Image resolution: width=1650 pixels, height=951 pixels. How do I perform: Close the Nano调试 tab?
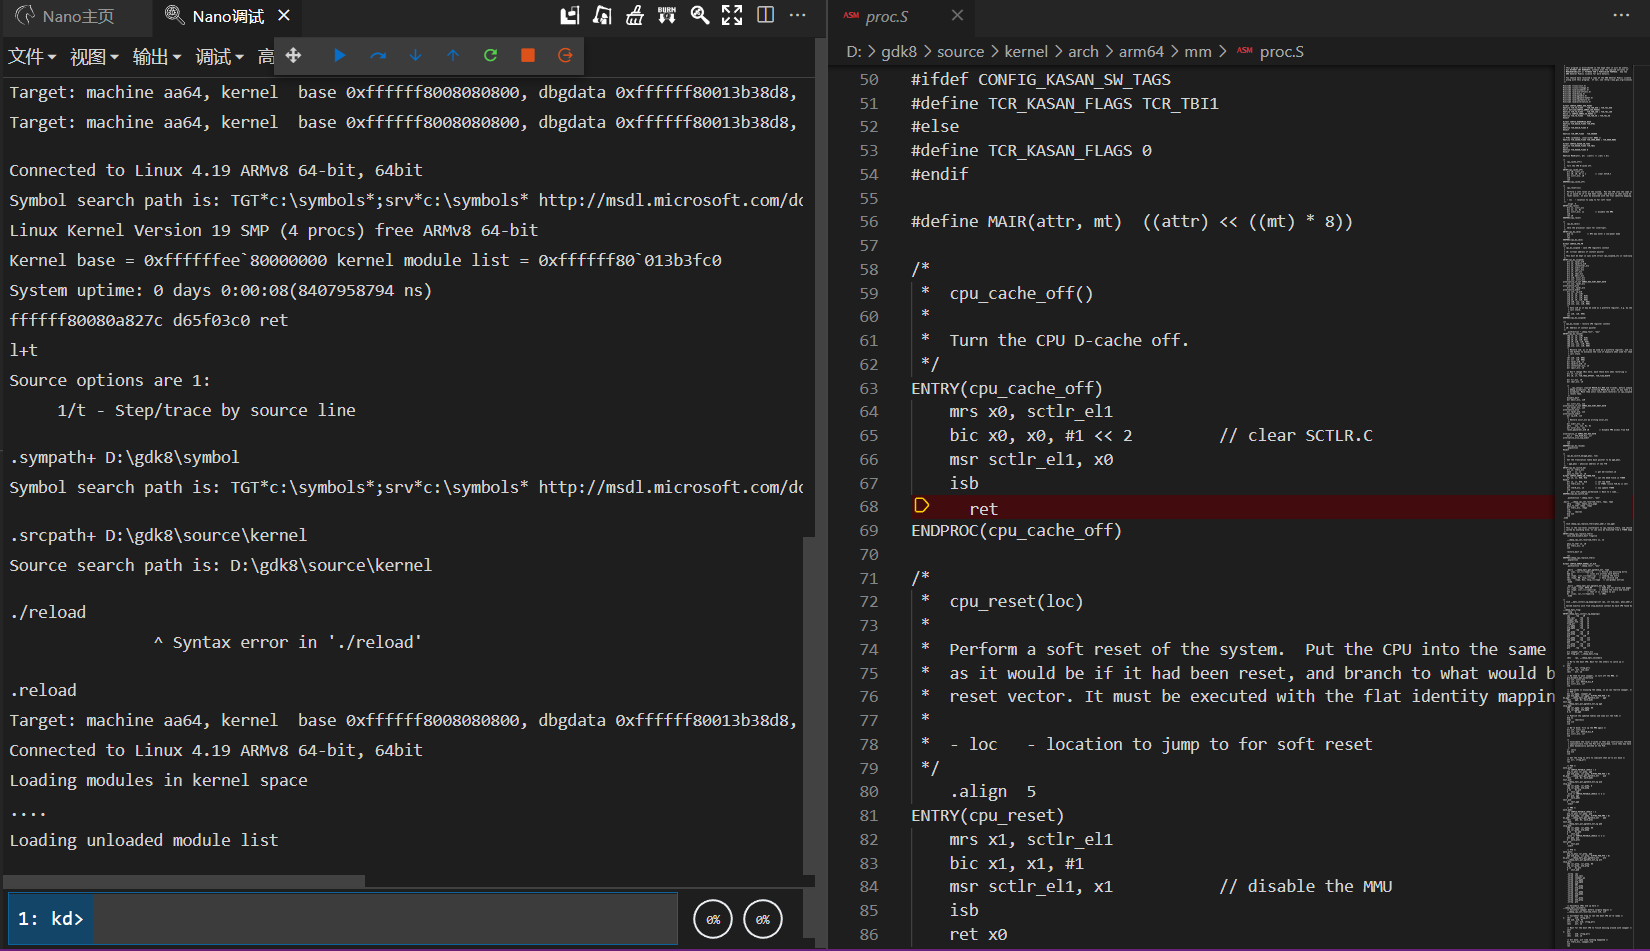[x=284, y=16]
